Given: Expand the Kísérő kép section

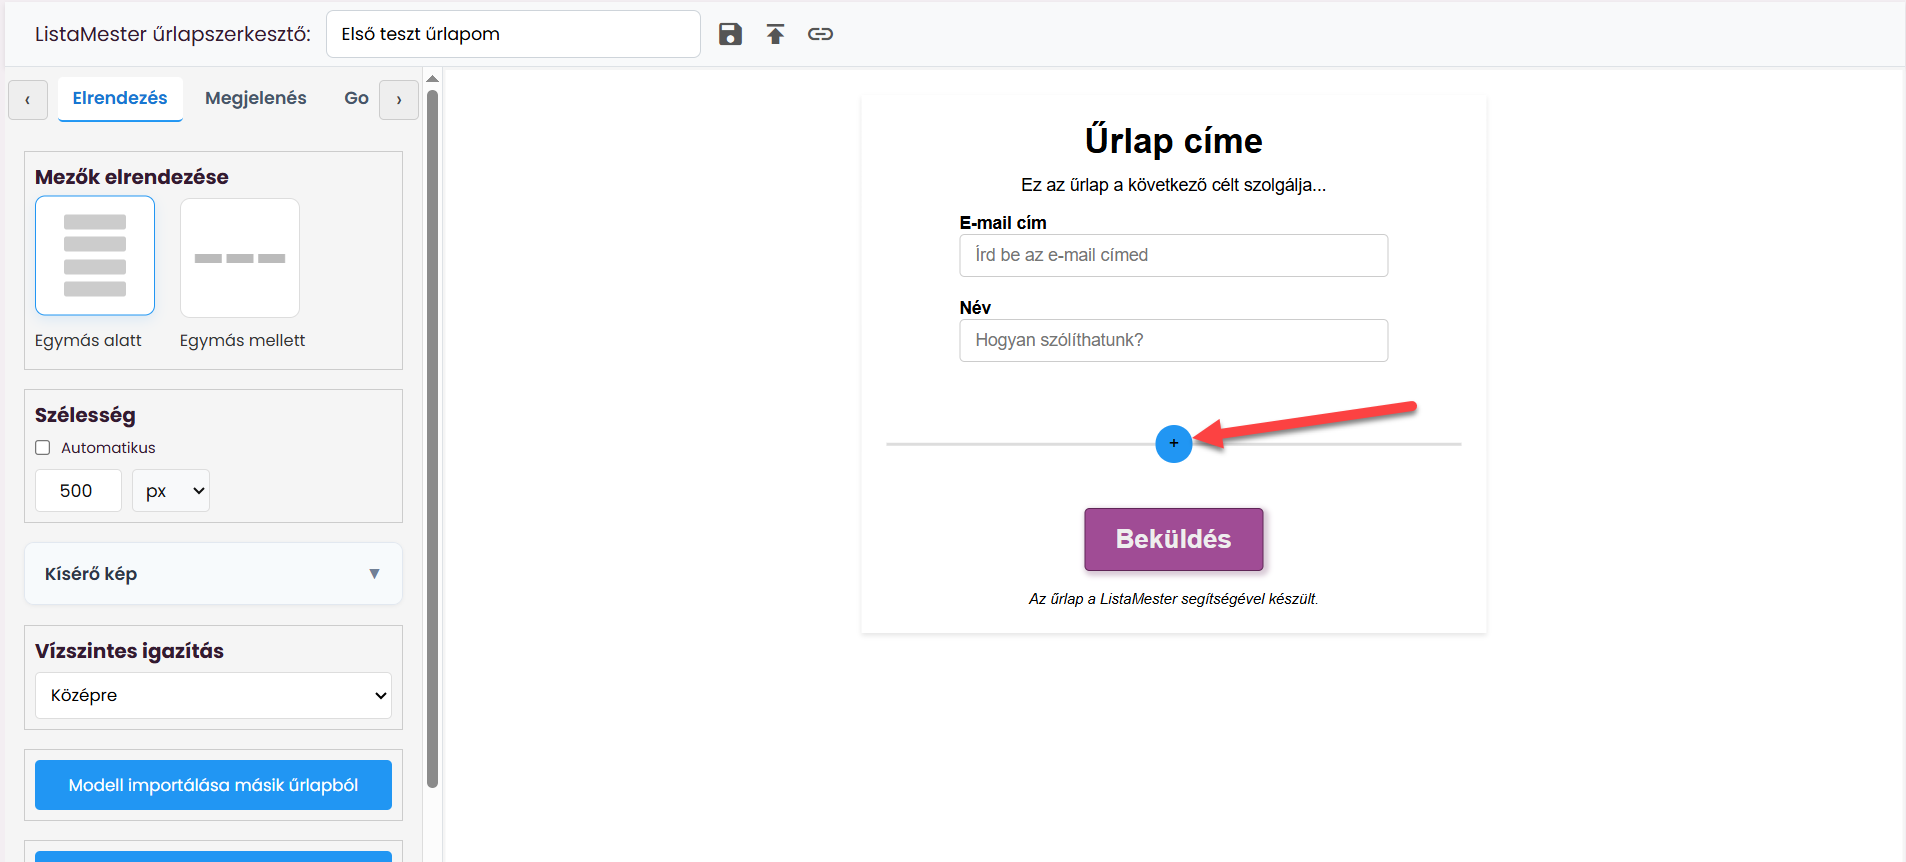Looking at the screenshot, I should pos(213,574).
